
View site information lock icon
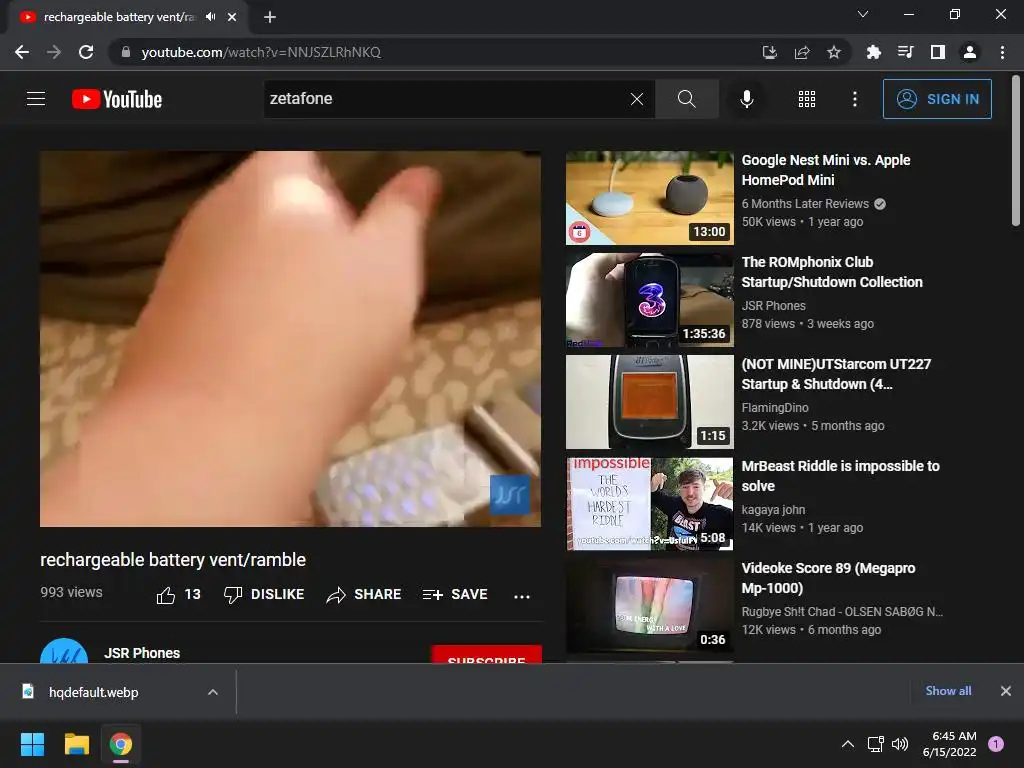point(125,52)
